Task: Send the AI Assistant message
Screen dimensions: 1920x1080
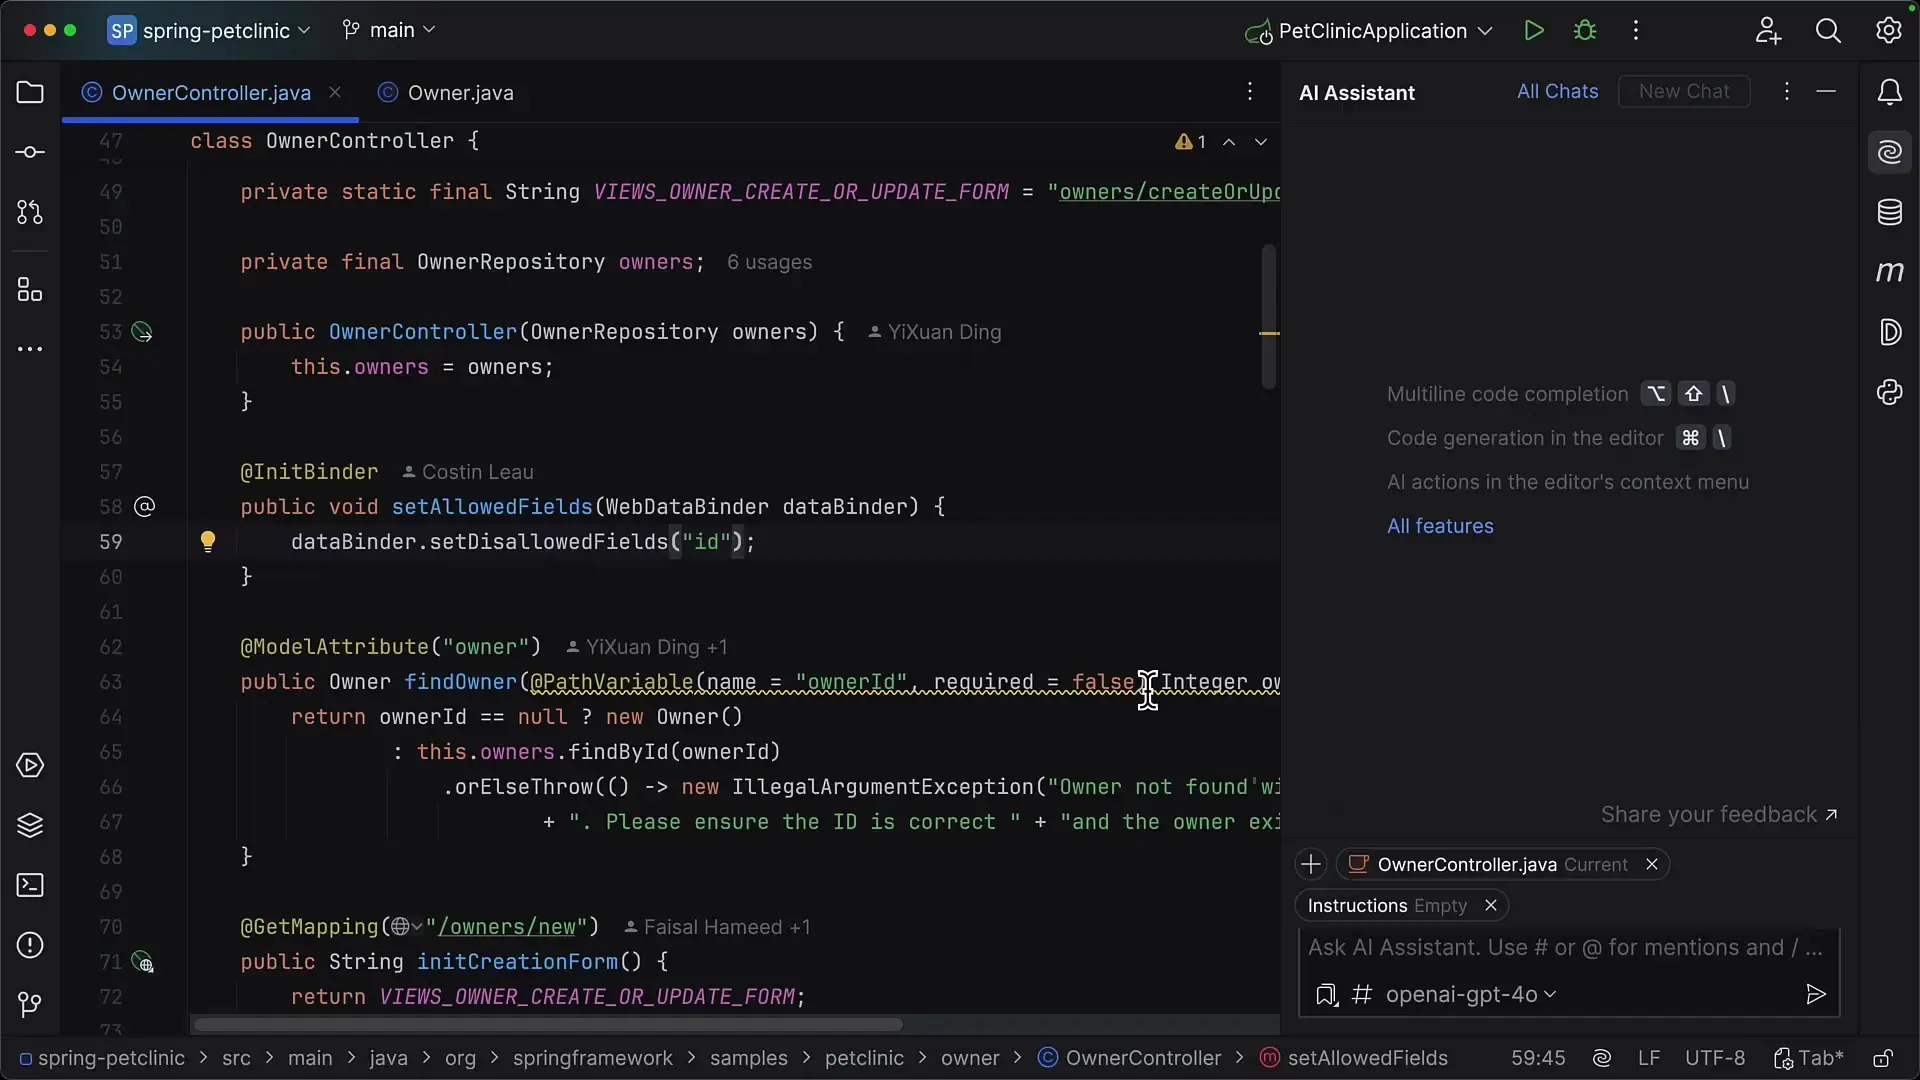Action: [1815, 994]
